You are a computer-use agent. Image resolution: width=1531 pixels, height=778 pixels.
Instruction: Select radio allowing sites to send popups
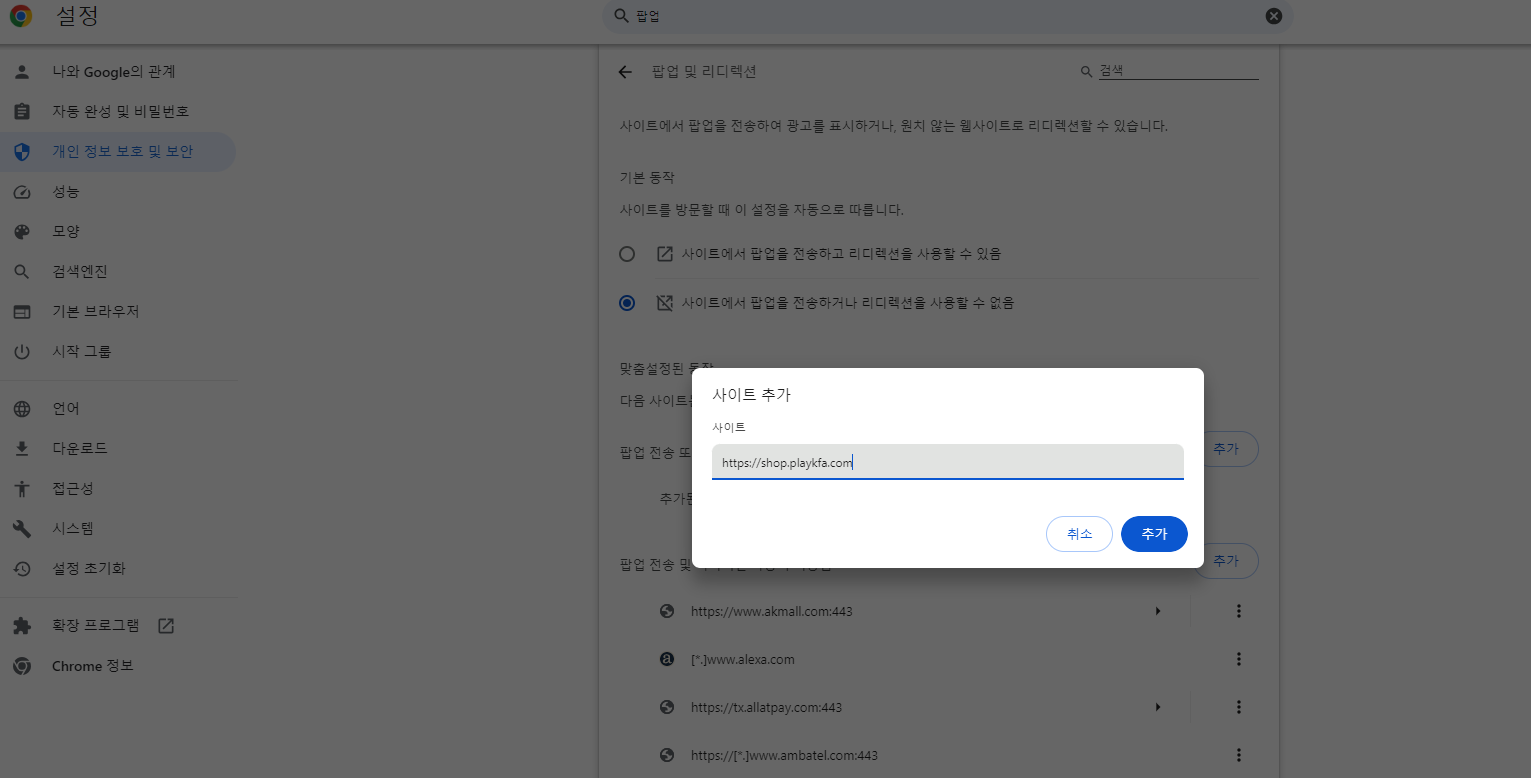pos(627,253)
